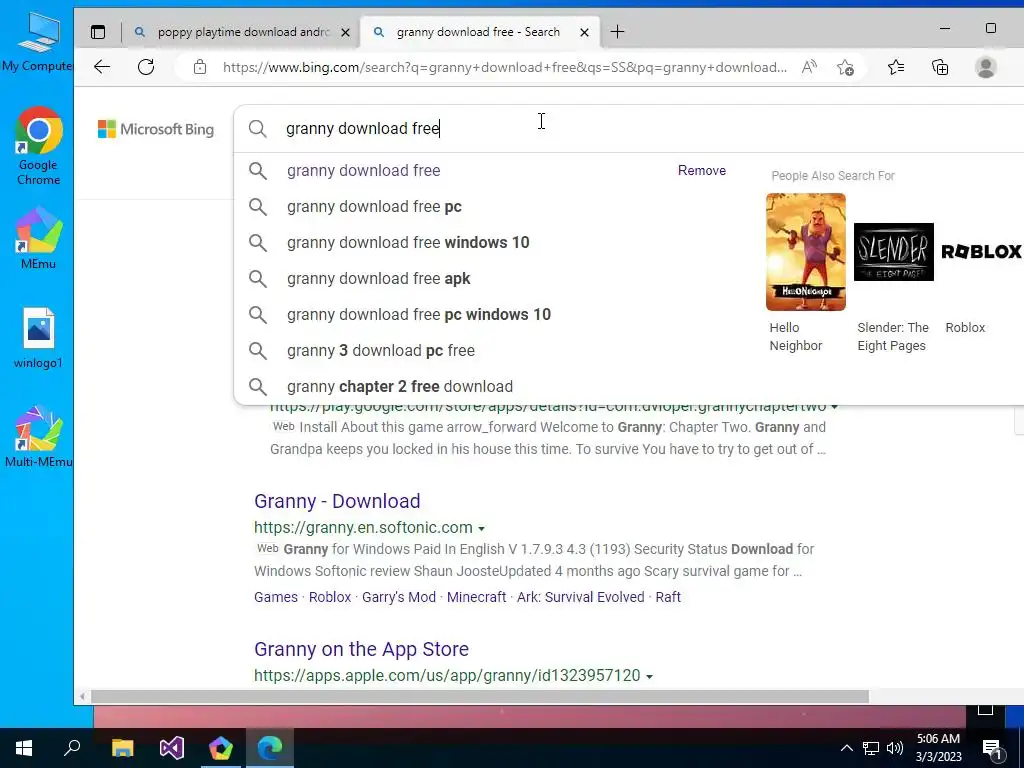The width and height of the screenshot is (1024, 768).
Task: Select suggestion granny download free pc
Action: coord(374,206)
